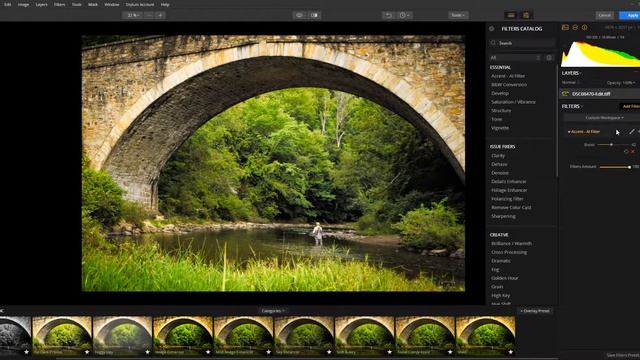Viewport: 640px width, 360px height.
Task: Show the info panel icon
Action: (x=584, y=27)
